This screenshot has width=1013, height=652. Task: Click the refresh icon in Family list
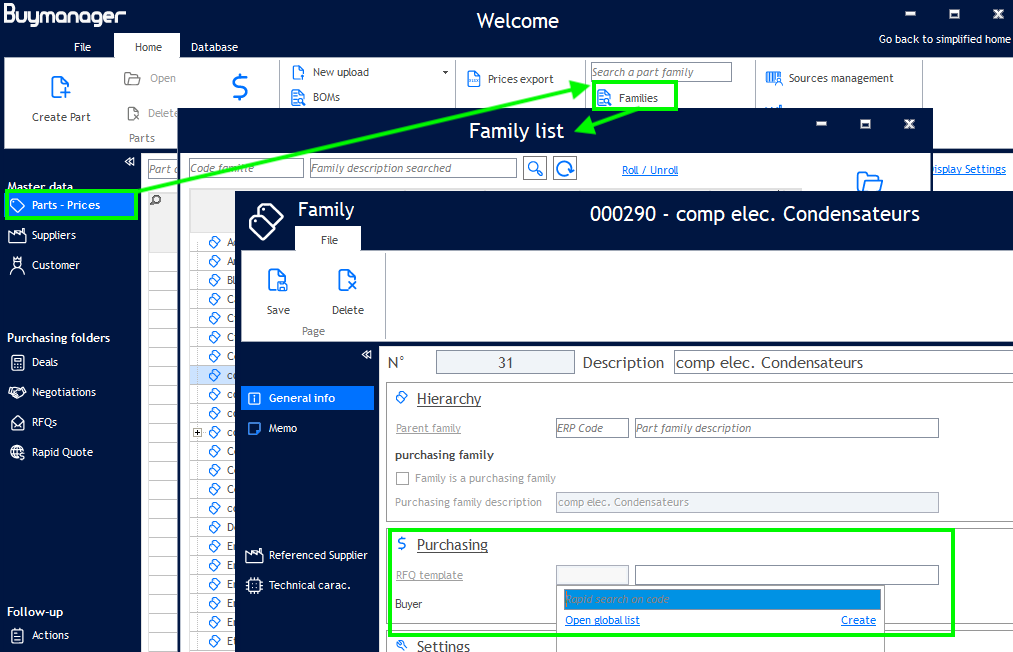(x=565, y=169)
